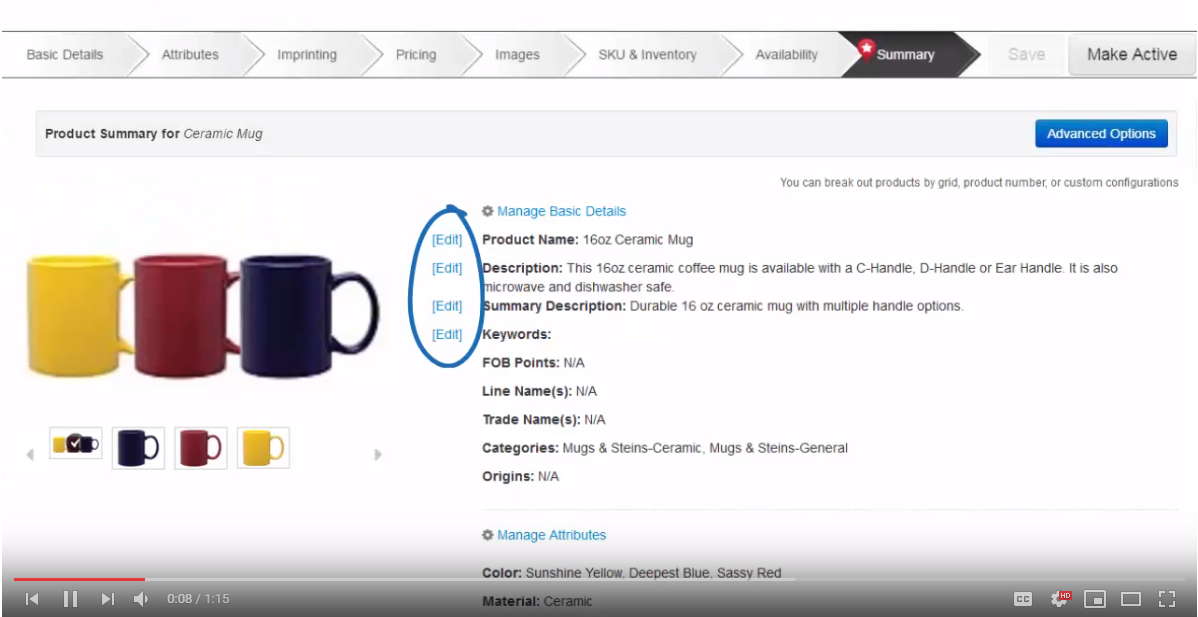The image size is (1198, 617).
Task: Show previous thumbnails with left arrow
Action: point(31,454)
